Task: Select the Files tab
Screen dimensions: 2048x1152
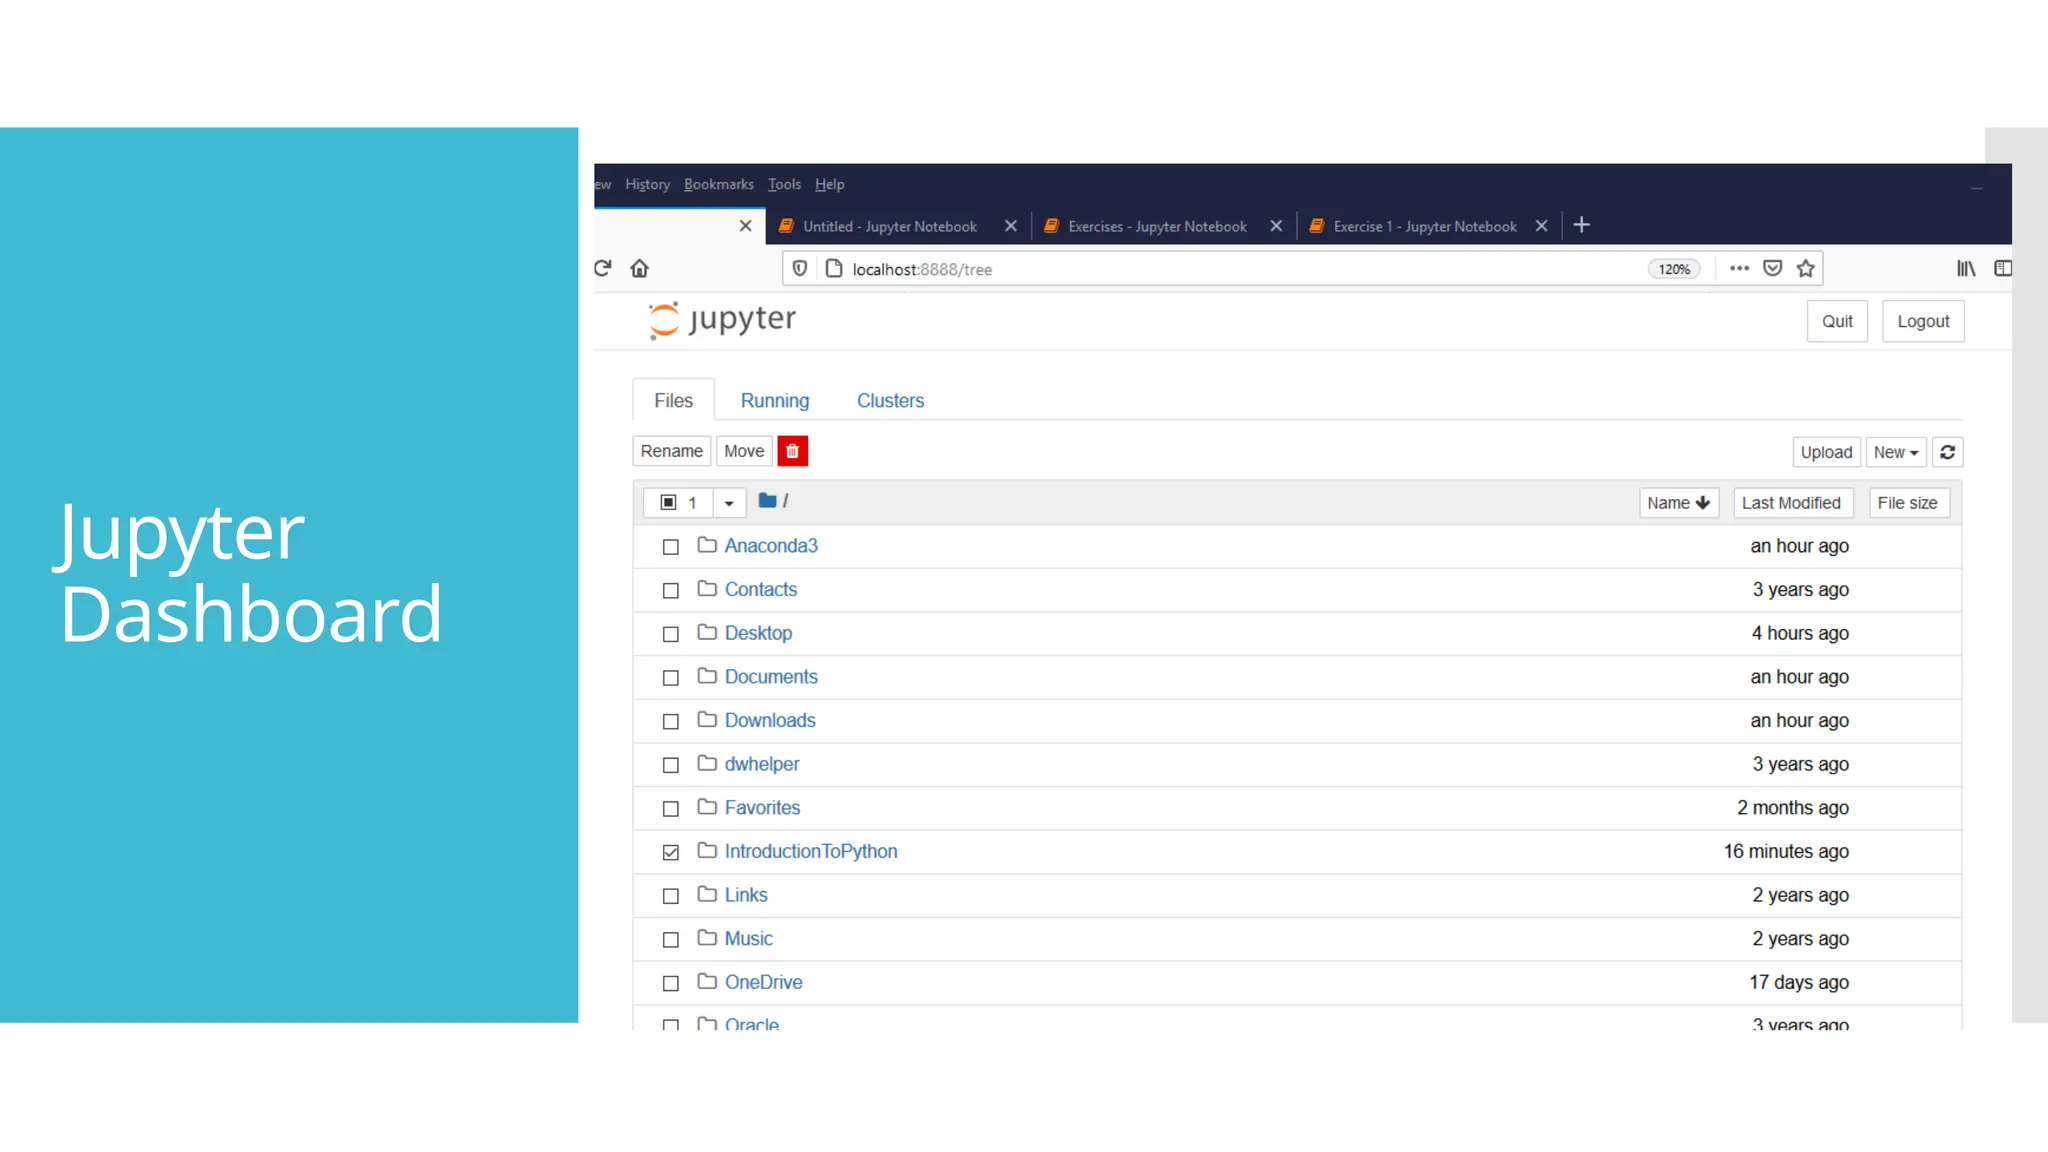Action: tap(673, 400)
